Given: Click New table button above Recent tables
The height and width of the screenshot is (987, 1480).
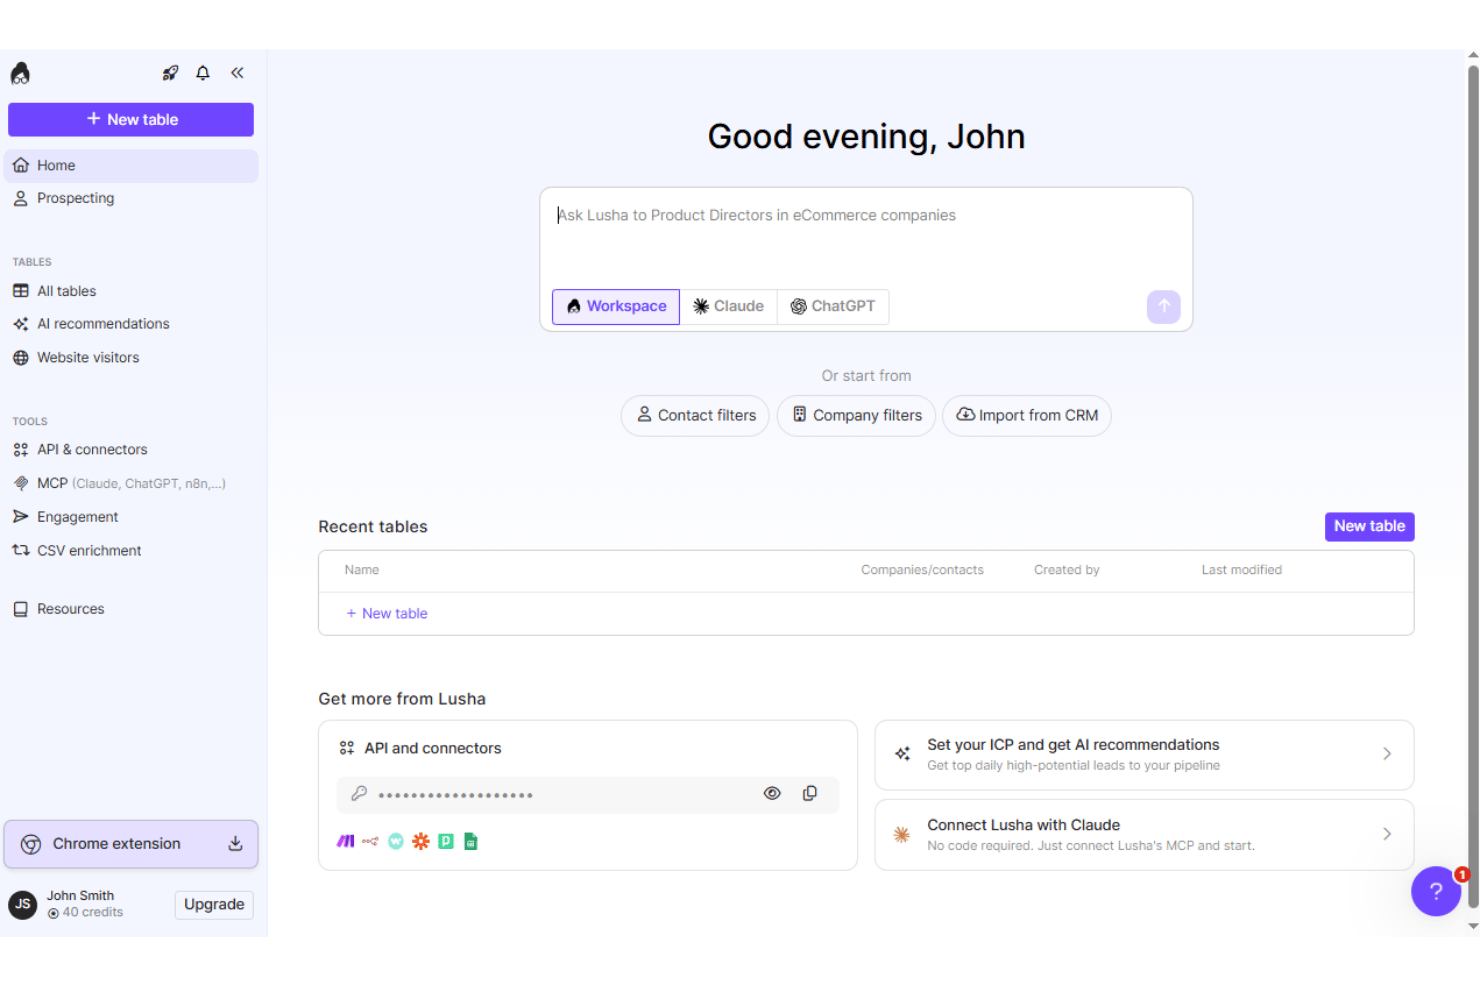Looking at the screenshot, I should 1370,527.
